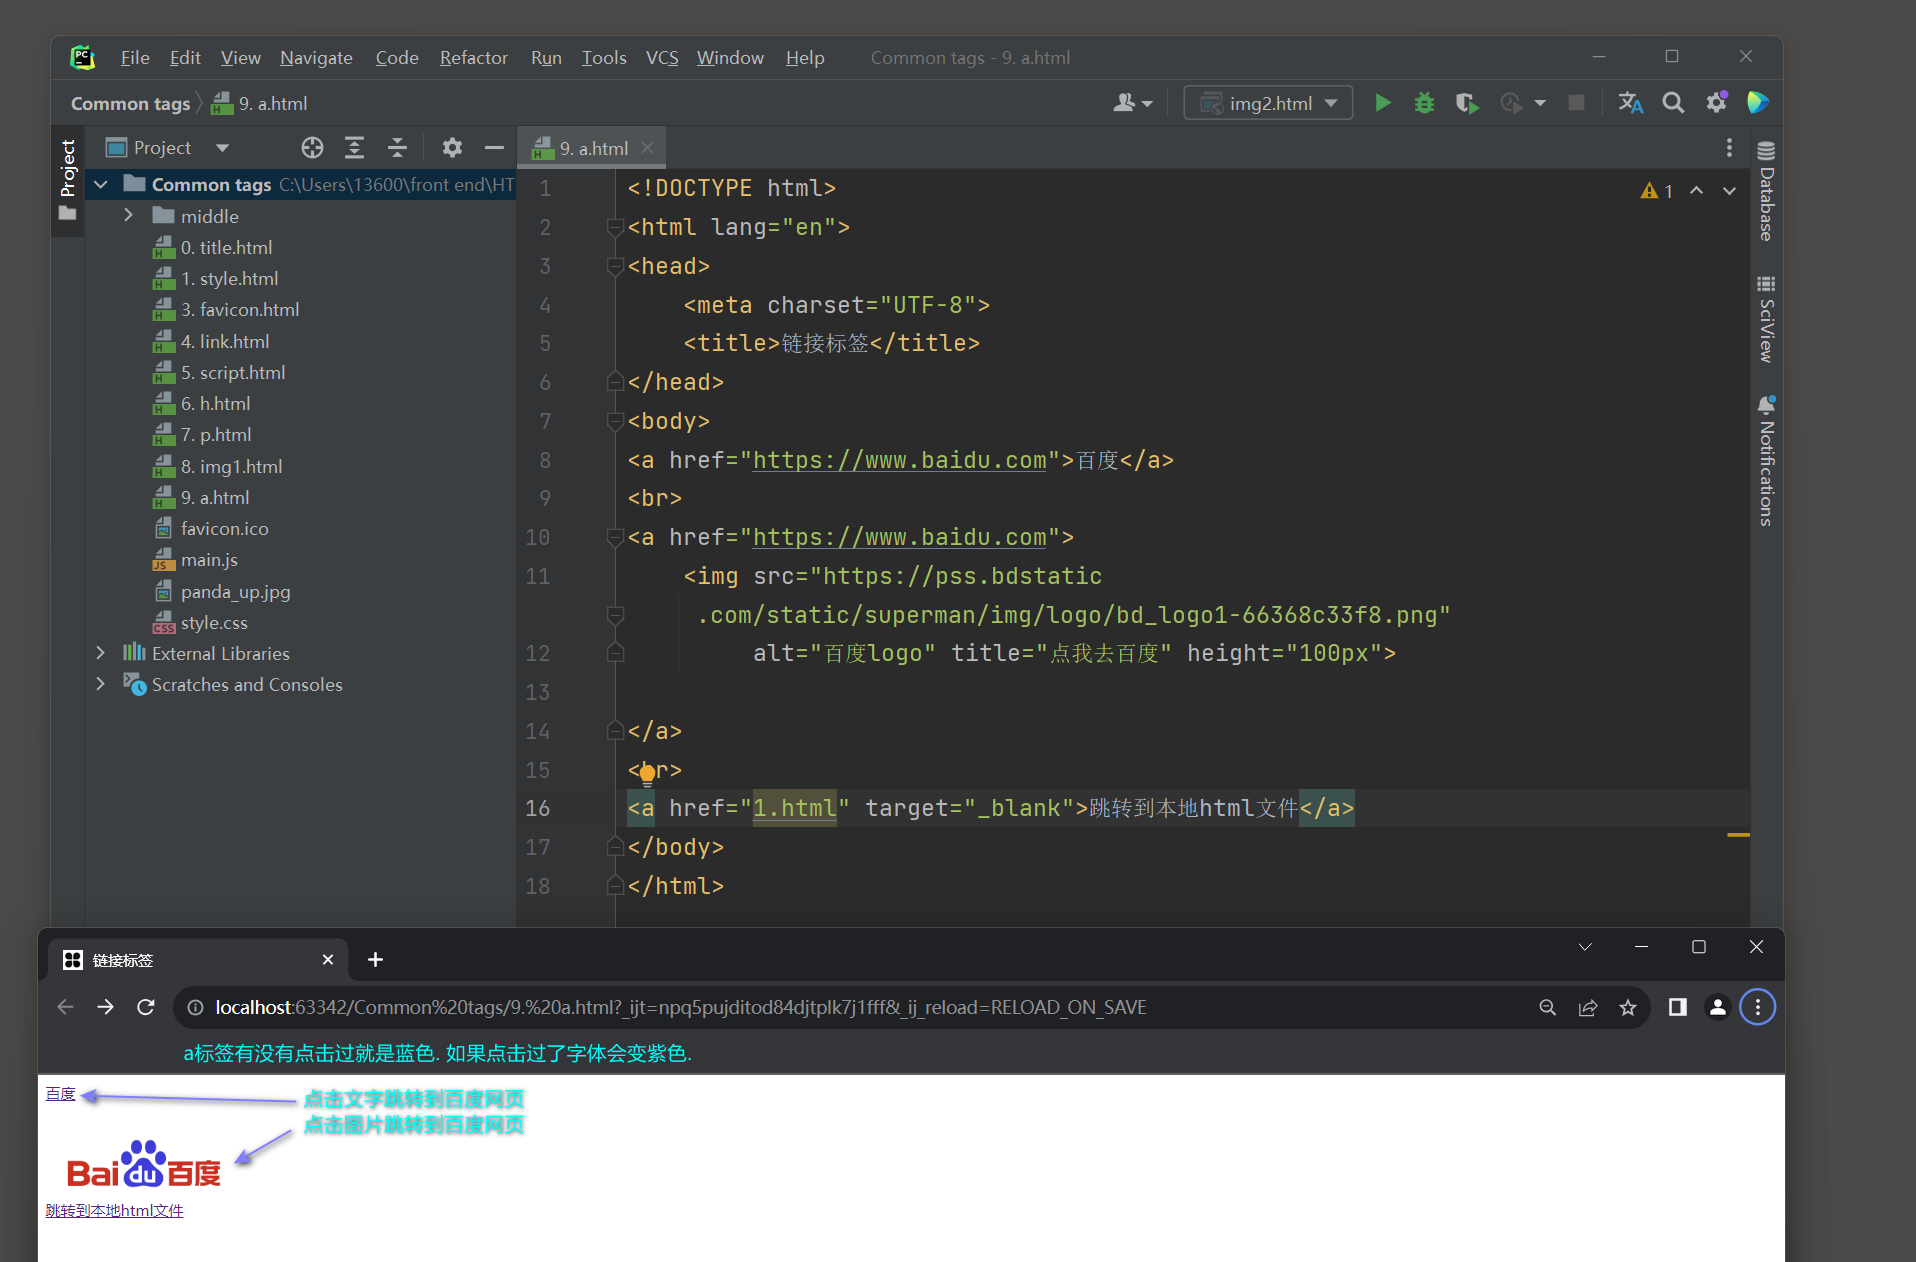This screenshot has height=1262, width=1916.
Task: Click the Stop square button
Action: coord(1576,103)
